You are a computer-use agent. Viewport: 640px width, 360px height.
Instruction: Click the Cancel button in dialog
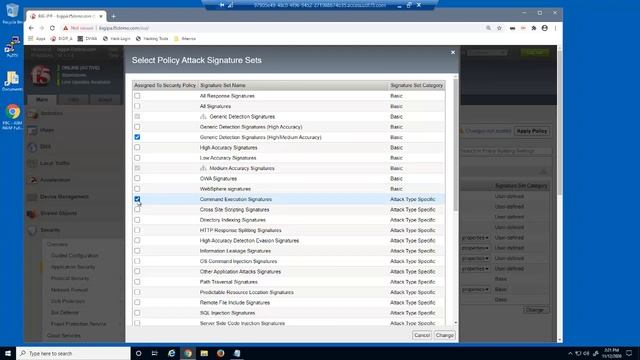pos(422,335)
